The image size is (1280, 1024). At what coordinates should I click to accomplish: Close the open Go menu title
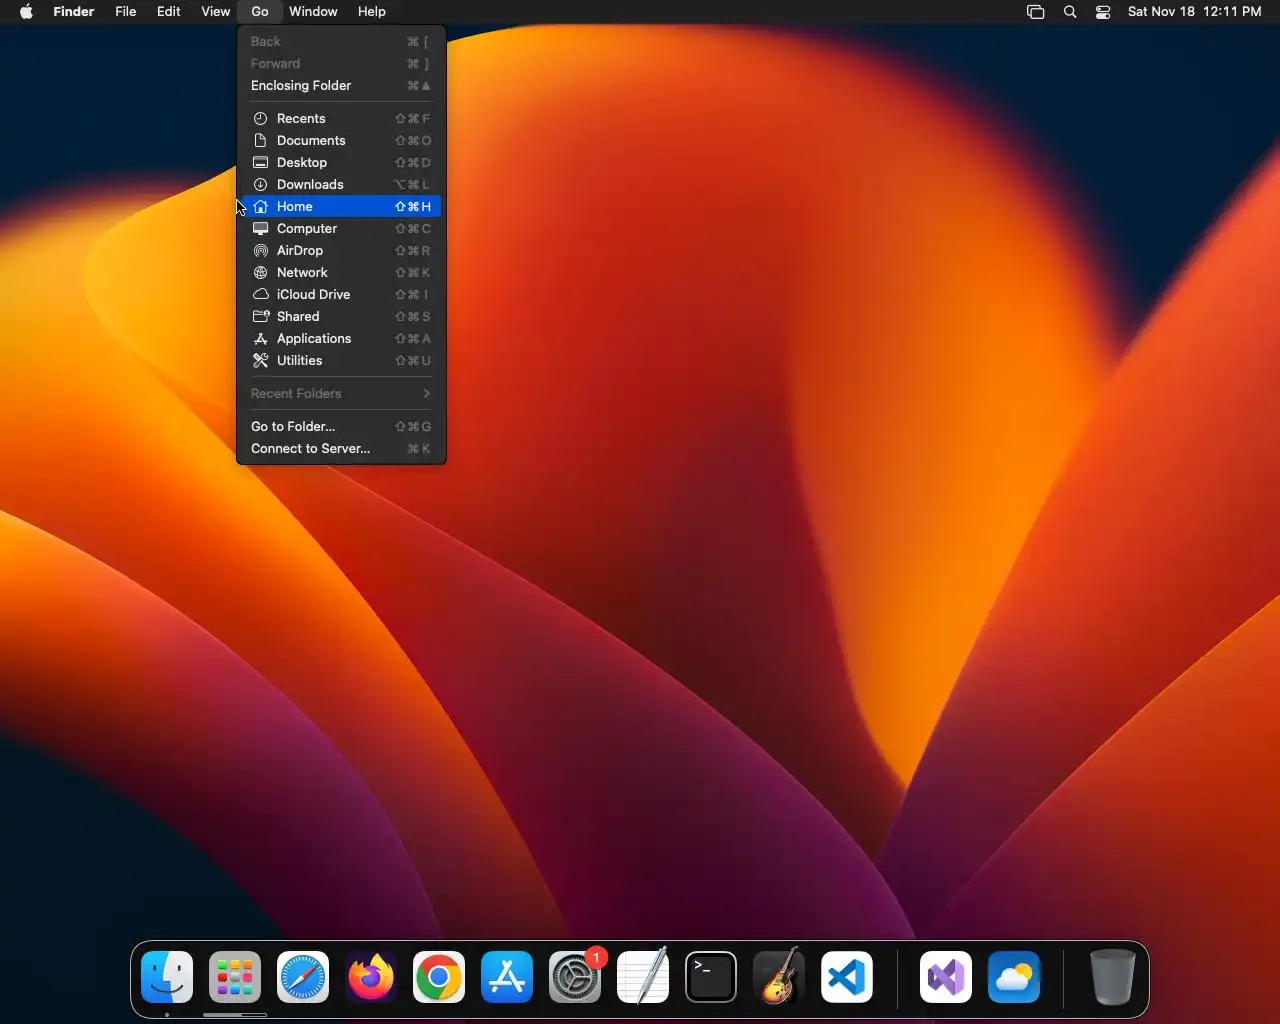260,12
